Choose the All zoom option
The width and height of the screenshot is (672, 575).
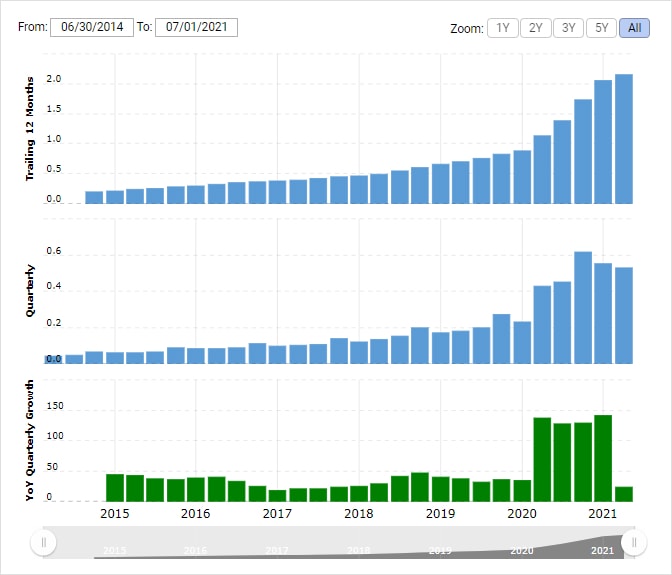pos(634,28)
